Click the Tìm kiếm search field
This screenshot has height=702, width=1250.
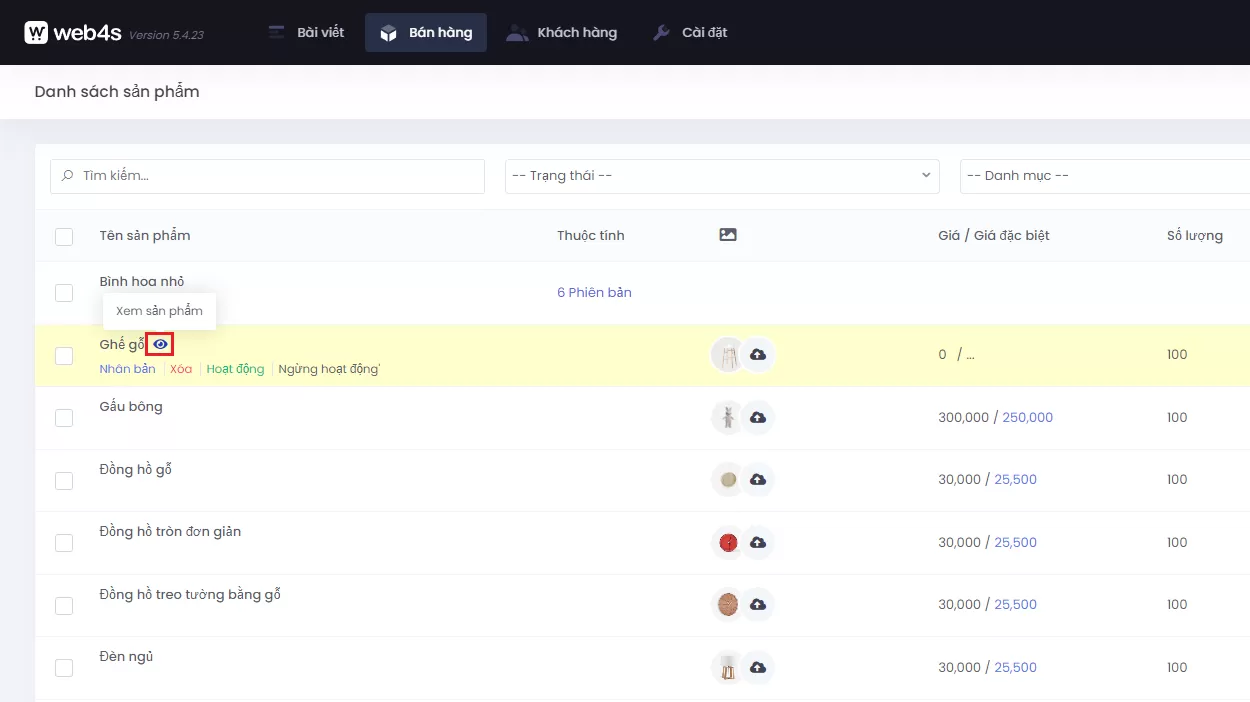pyautogui.click(x=267, y=176)
